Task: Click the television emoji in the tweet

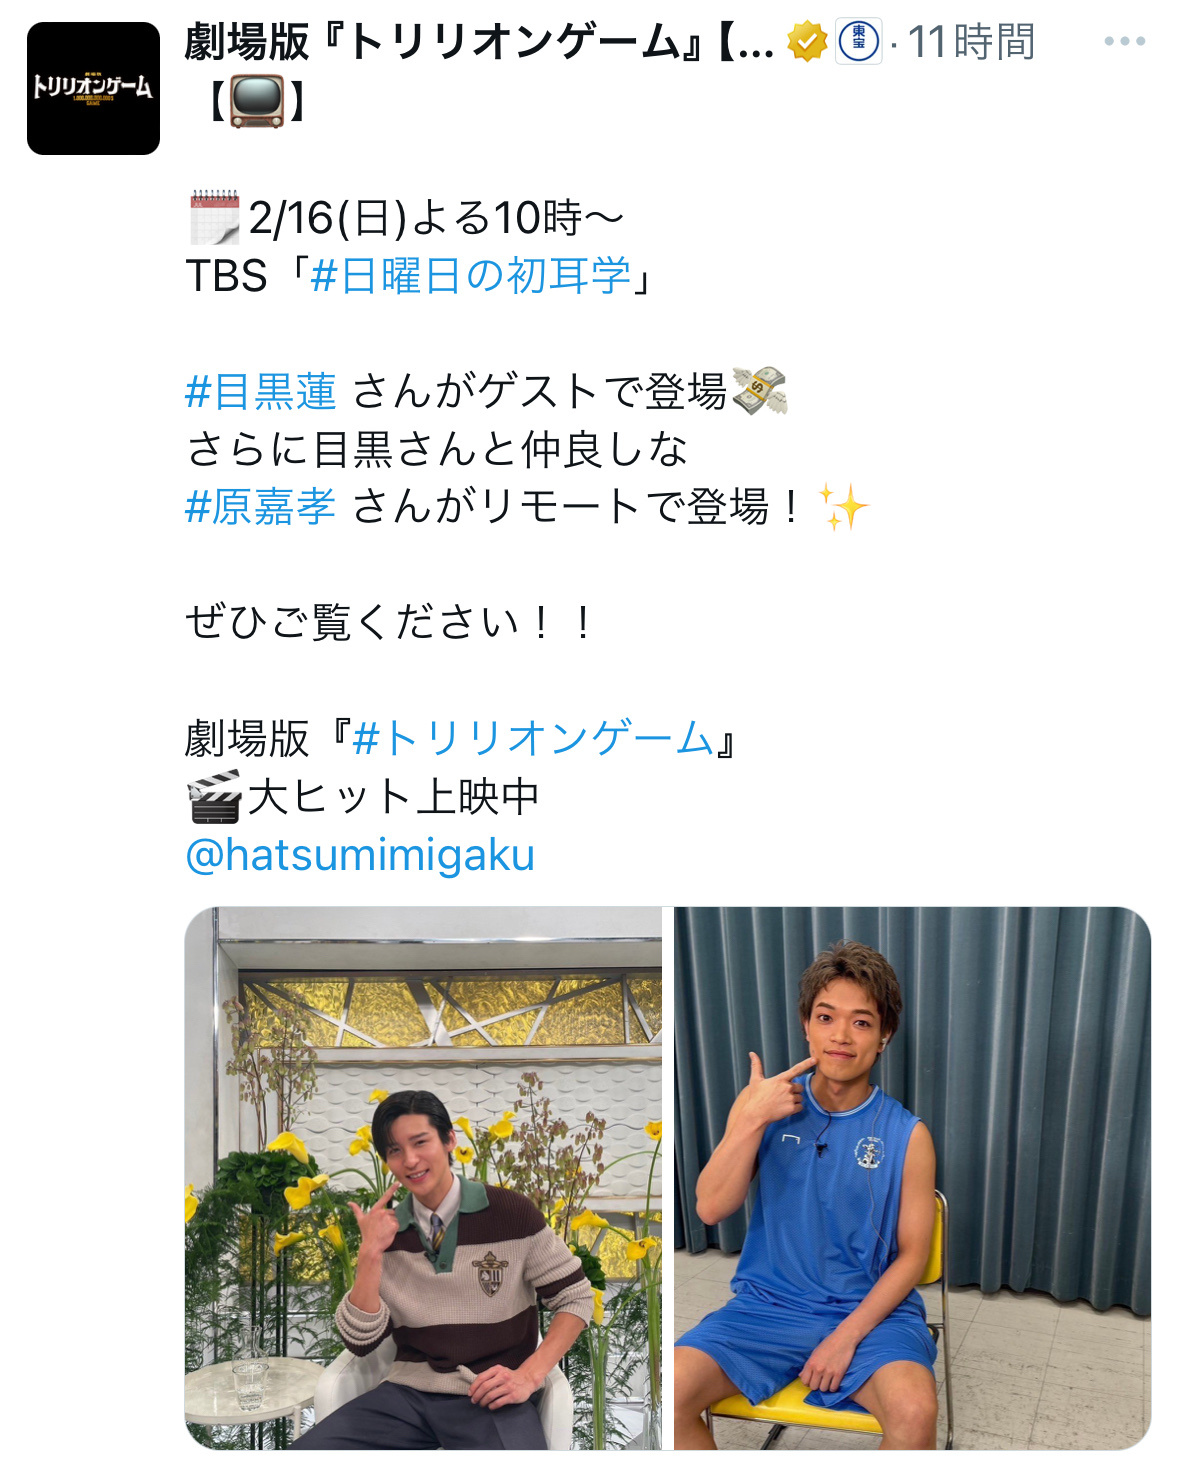Action: (x=257, y=100)
